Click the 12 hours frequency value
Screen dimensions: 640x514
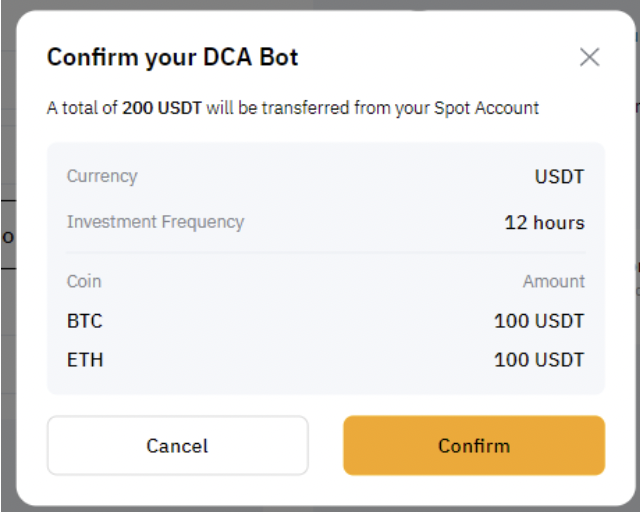[544, 223]
